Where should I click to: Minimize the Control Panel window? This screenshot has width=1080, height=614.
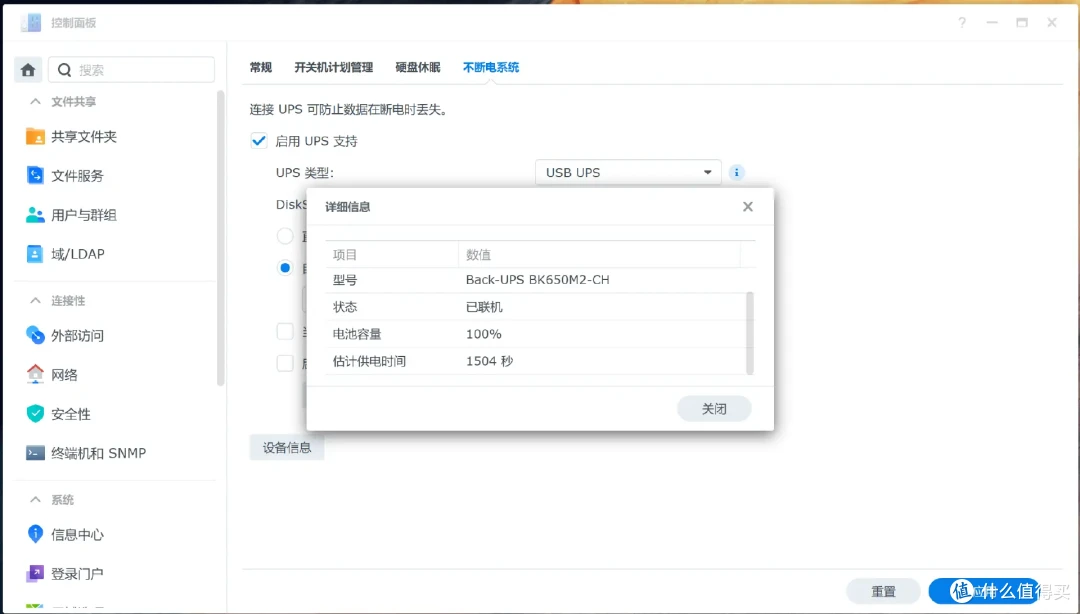[x=992, y=23]
